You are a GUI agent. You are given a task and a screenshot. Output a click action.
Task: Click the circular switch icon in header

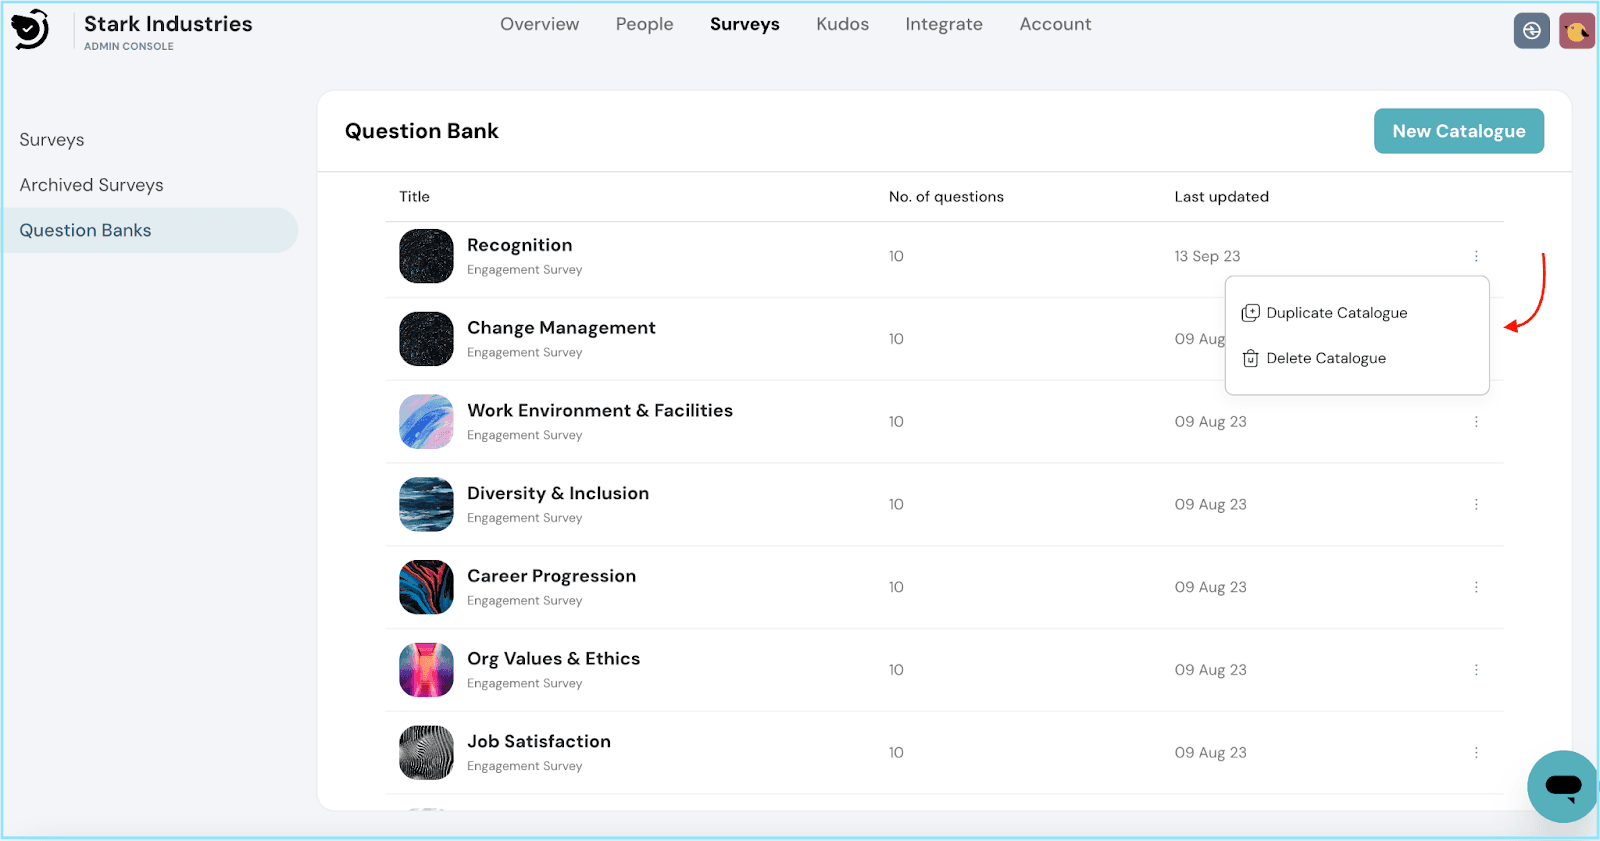pyautogui.click(x=1531, y=31)
